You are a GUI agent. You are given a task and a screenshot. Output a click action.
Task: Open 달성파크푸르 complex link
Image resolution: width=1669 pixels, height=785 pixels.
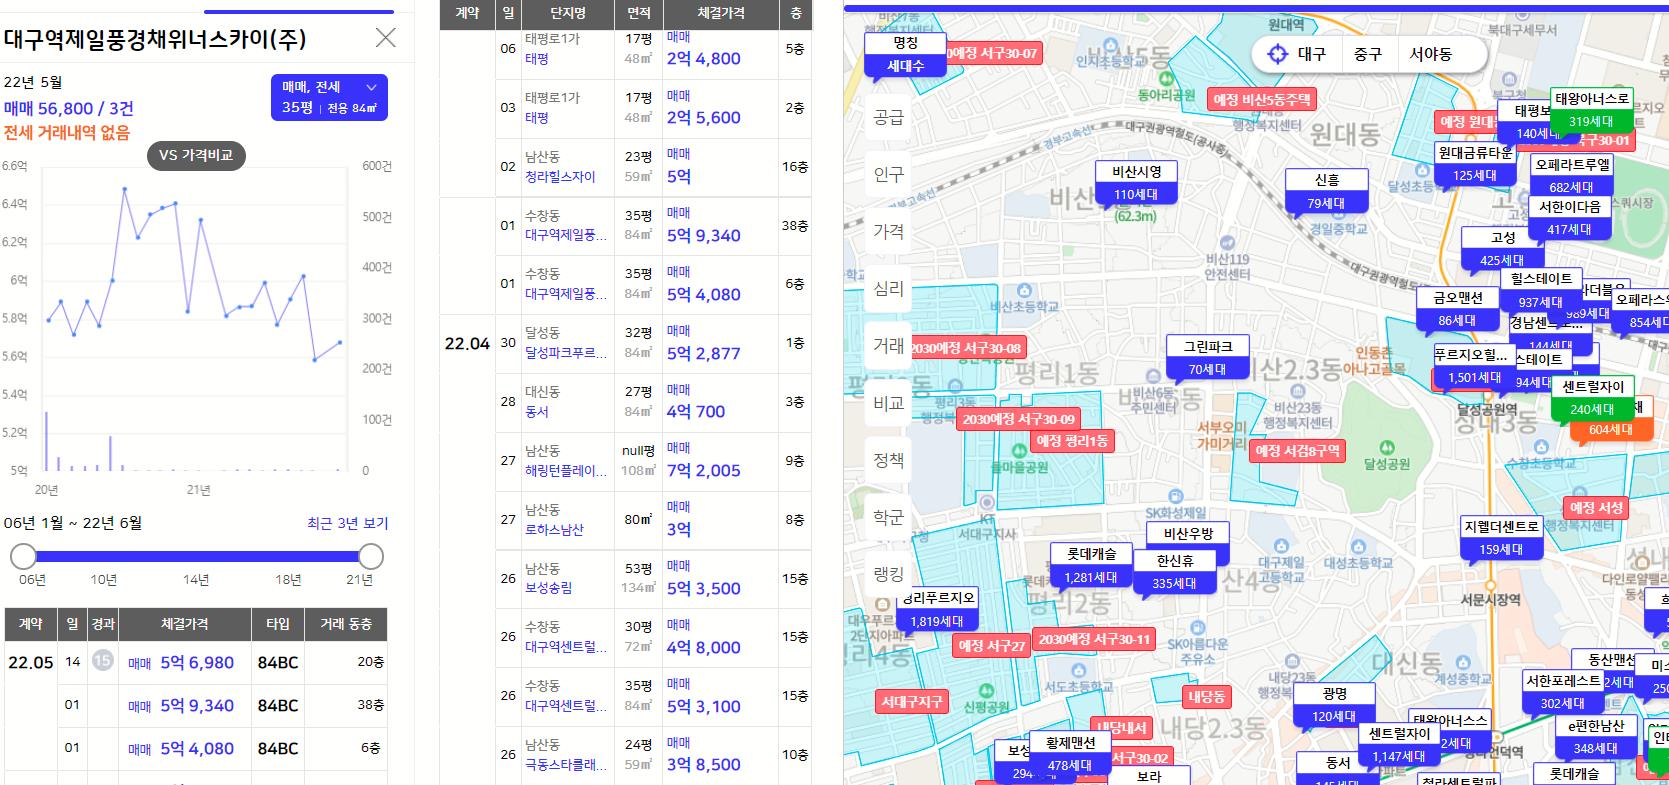click(566, 353)
